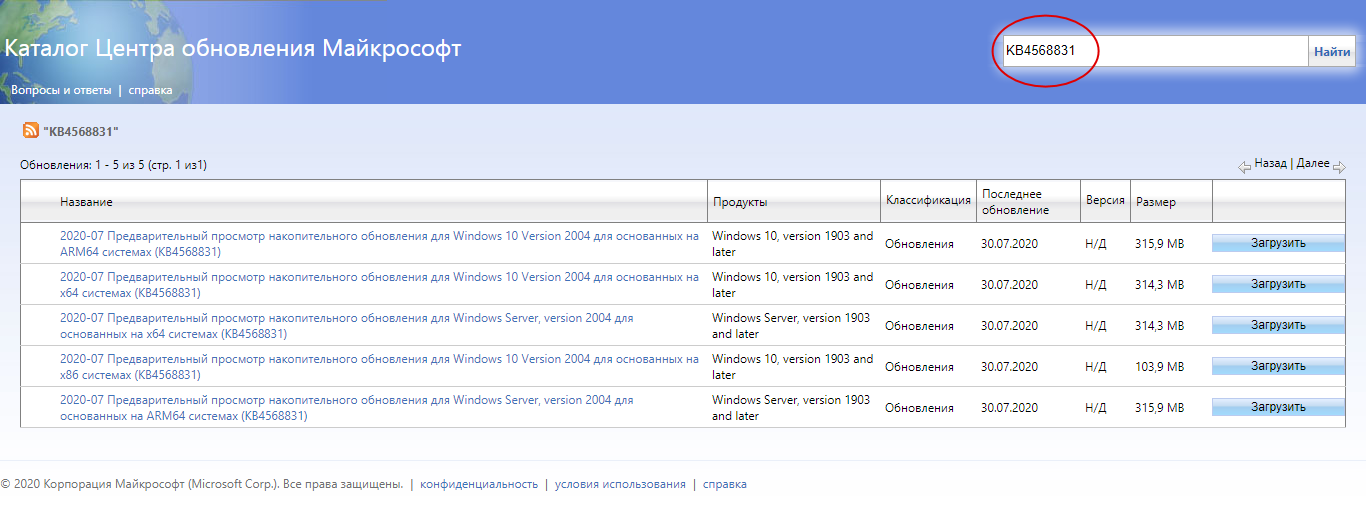Sort table by the Размер column header

pos(1156,202)
